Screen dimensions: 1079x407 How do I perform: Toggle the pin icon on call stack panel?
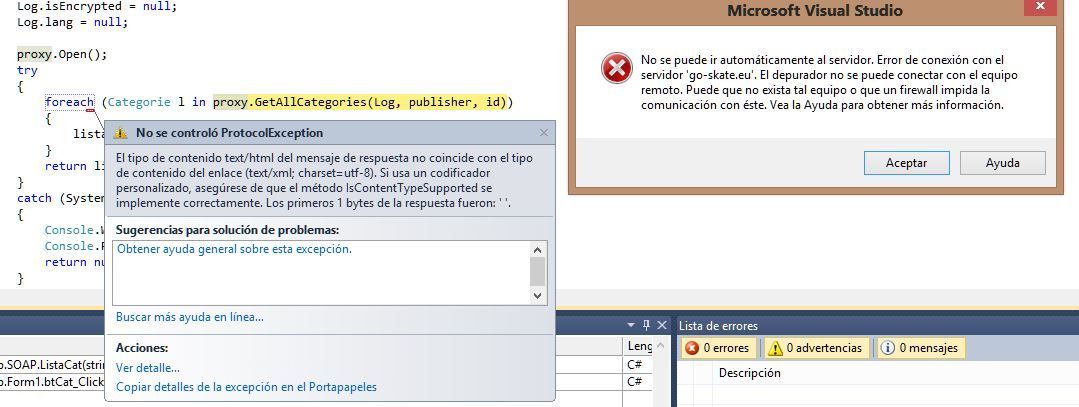(646, 325)
